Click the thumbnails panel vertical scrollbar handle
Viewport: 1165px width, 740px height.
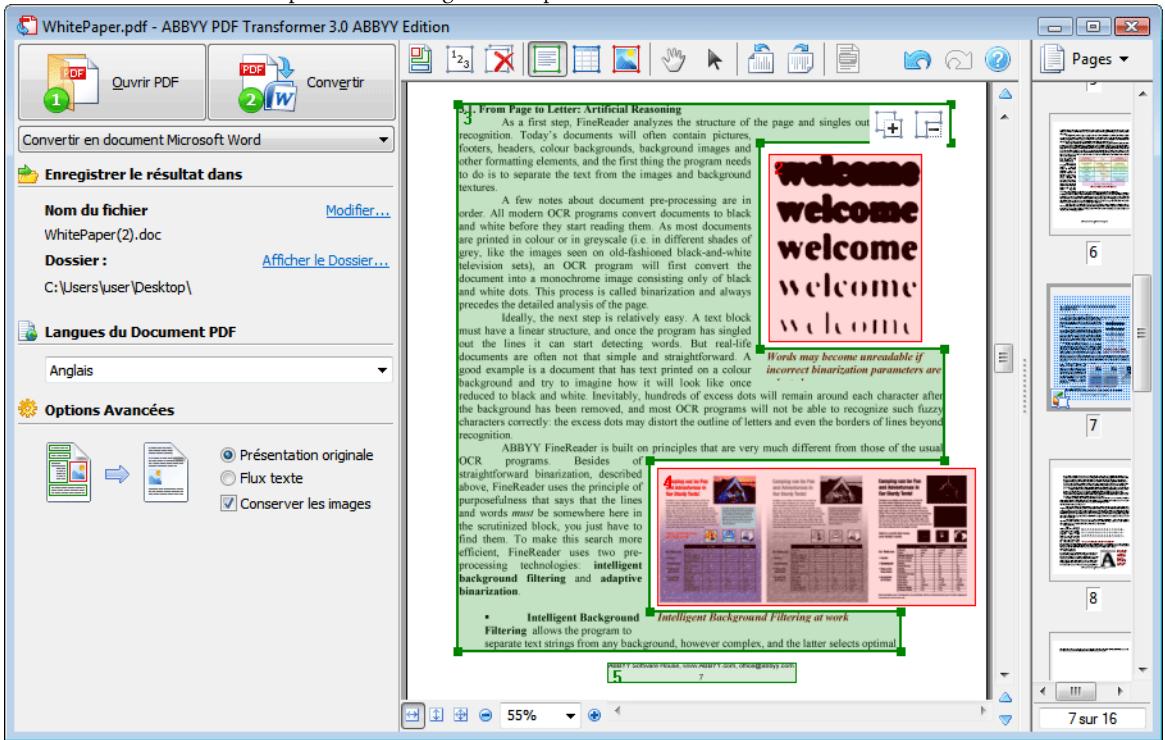1142,333
